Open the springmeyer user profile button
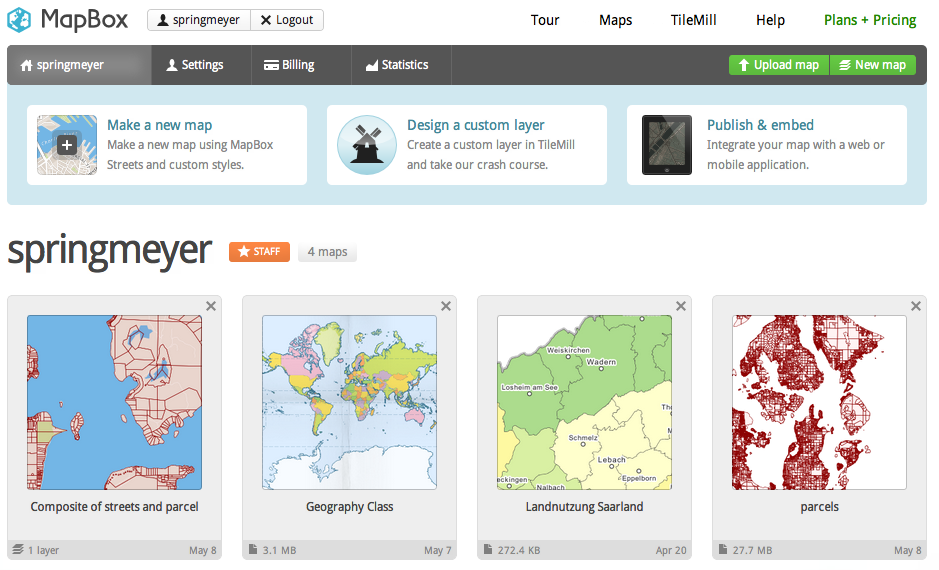 coord(199,20)
